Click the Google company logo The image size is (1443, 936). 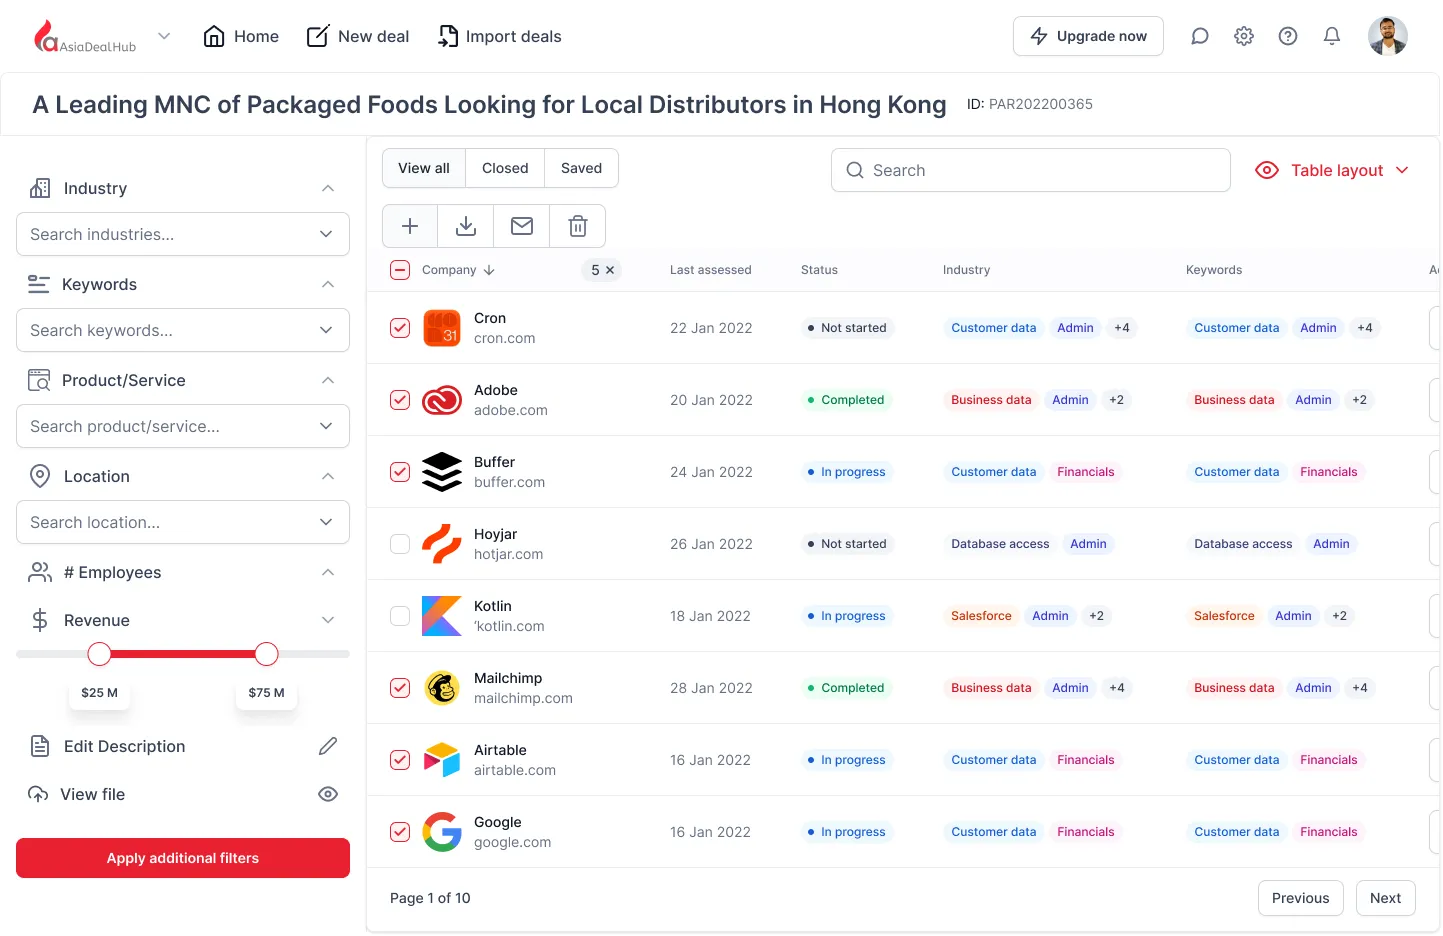[442, 832]
